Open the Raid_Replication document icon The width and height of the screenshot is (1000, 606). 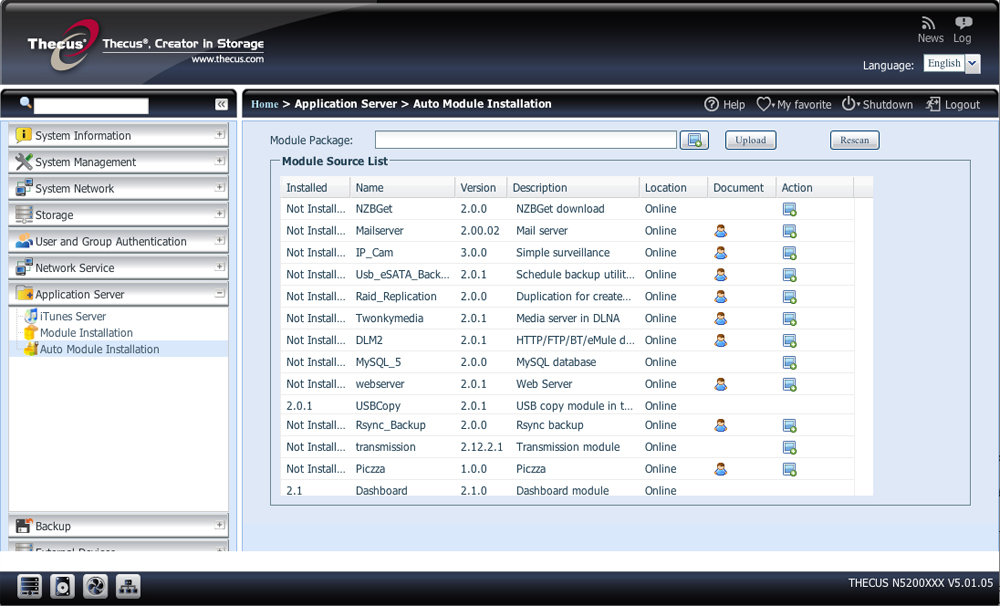[721, 297]
